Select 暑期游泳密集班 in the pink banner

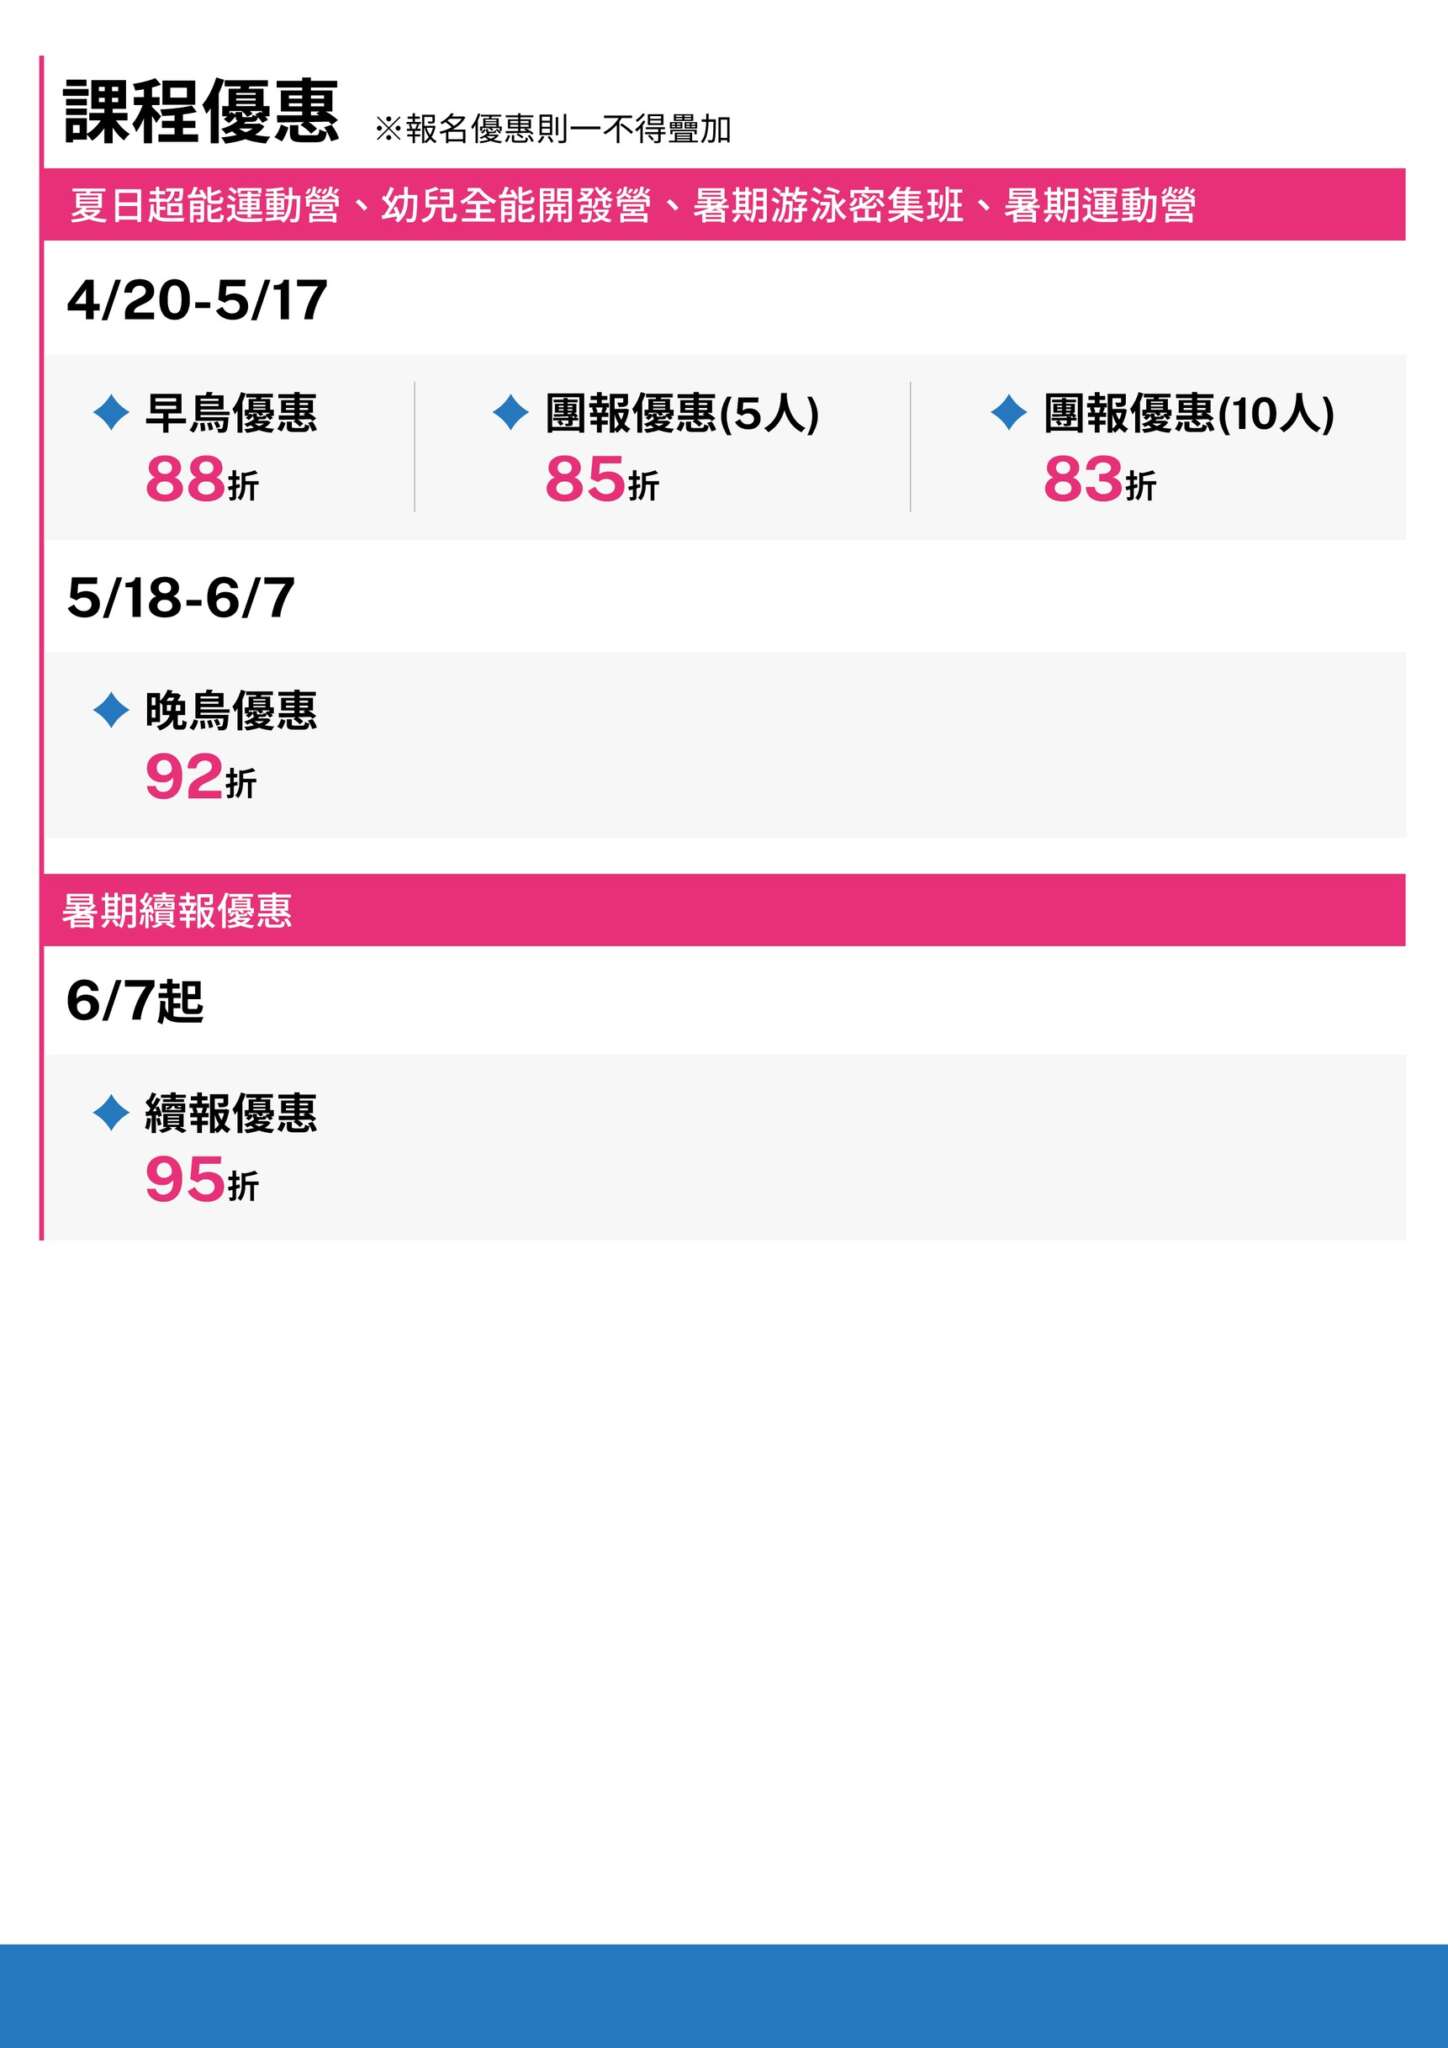[x=828, y=205]
